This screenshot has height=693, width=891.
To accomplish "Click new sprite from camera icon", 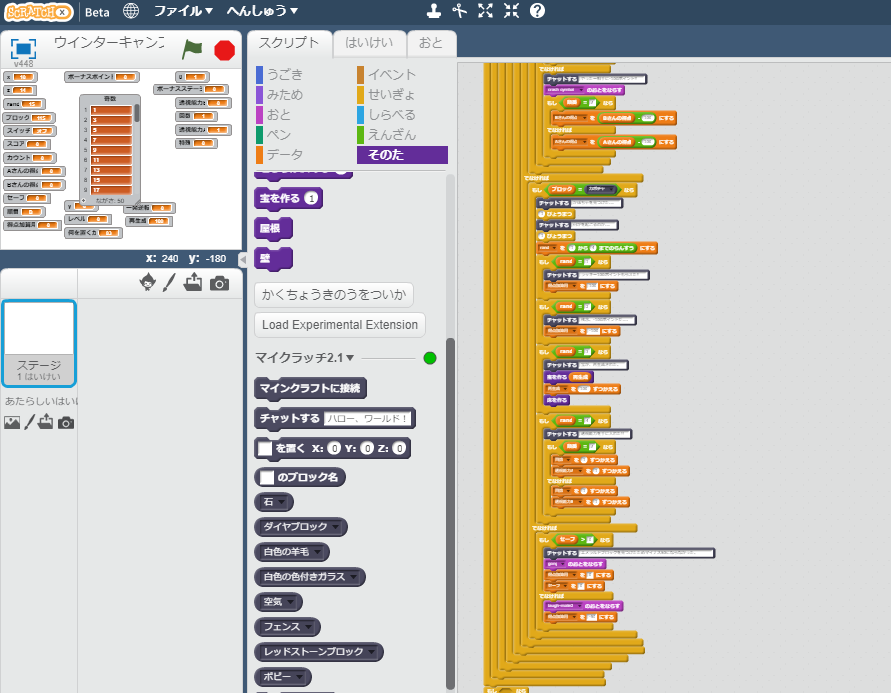I will [219, 283].
